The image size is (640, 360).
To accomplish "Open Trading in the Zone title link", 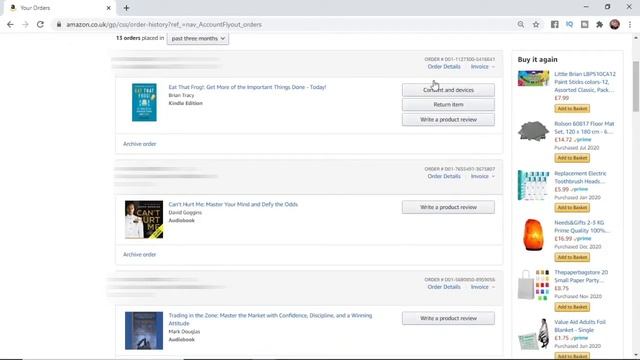I will (x=270, y=319).
